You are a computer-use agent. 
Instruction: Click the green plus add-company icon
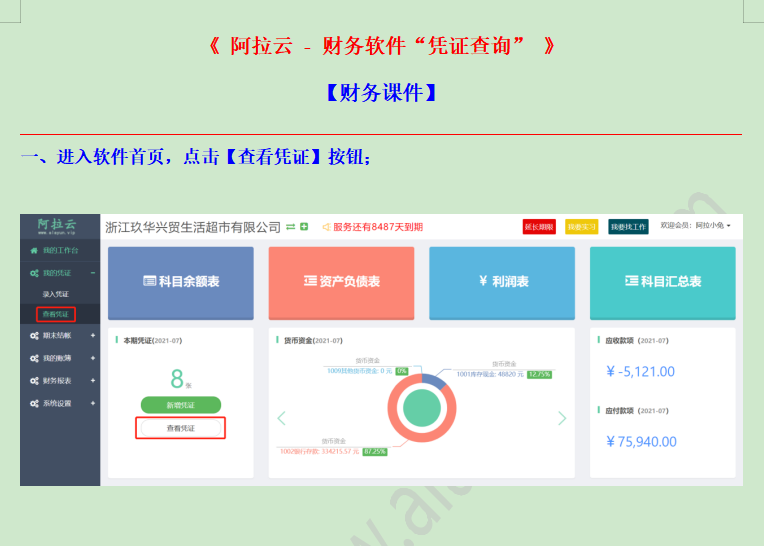(304, 226)
